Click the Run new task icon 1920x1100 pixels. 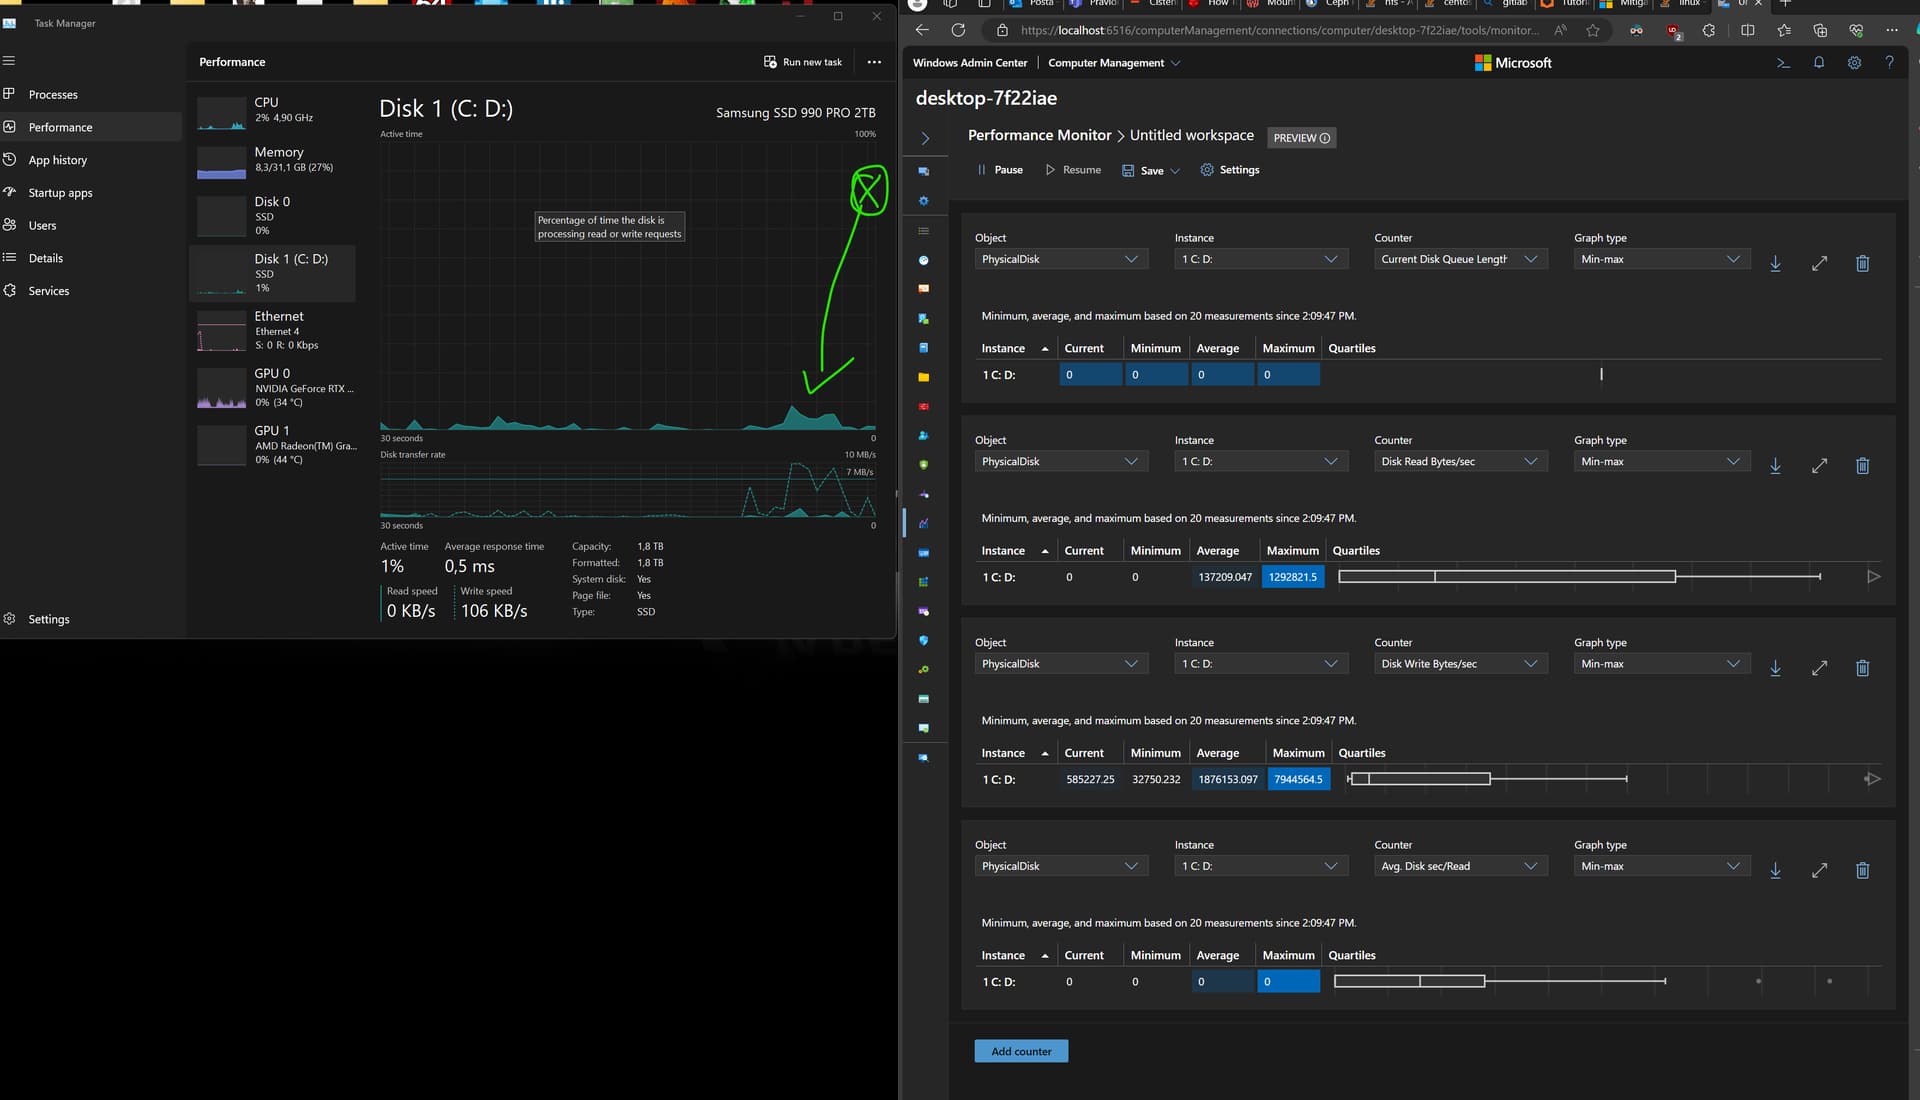pos(770,62)
